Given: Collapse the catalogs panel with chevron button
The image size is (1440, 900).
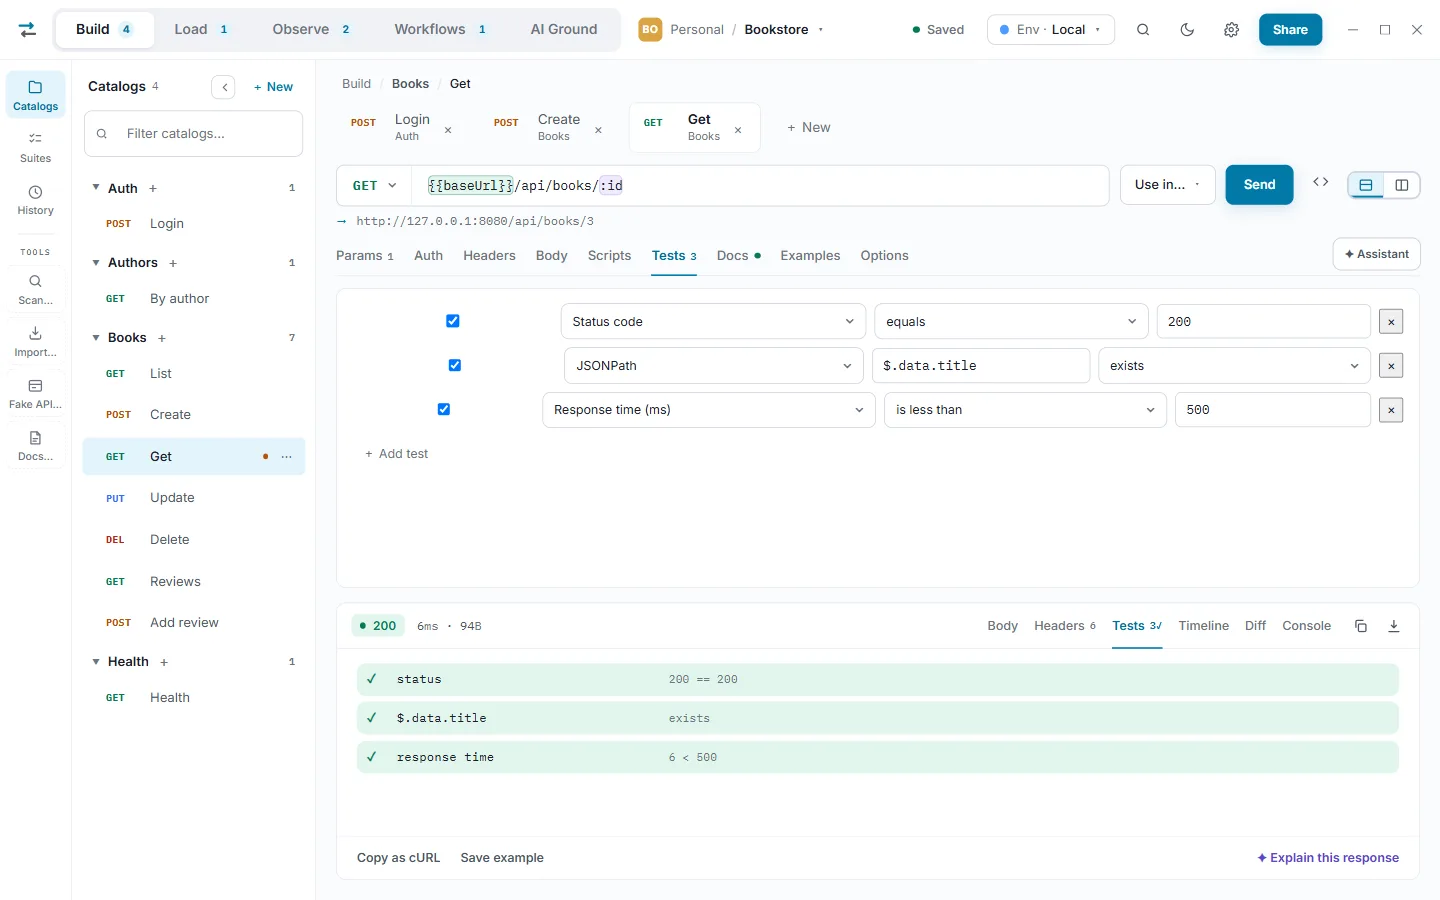Looking at the screenshot, I should point(225,87).
